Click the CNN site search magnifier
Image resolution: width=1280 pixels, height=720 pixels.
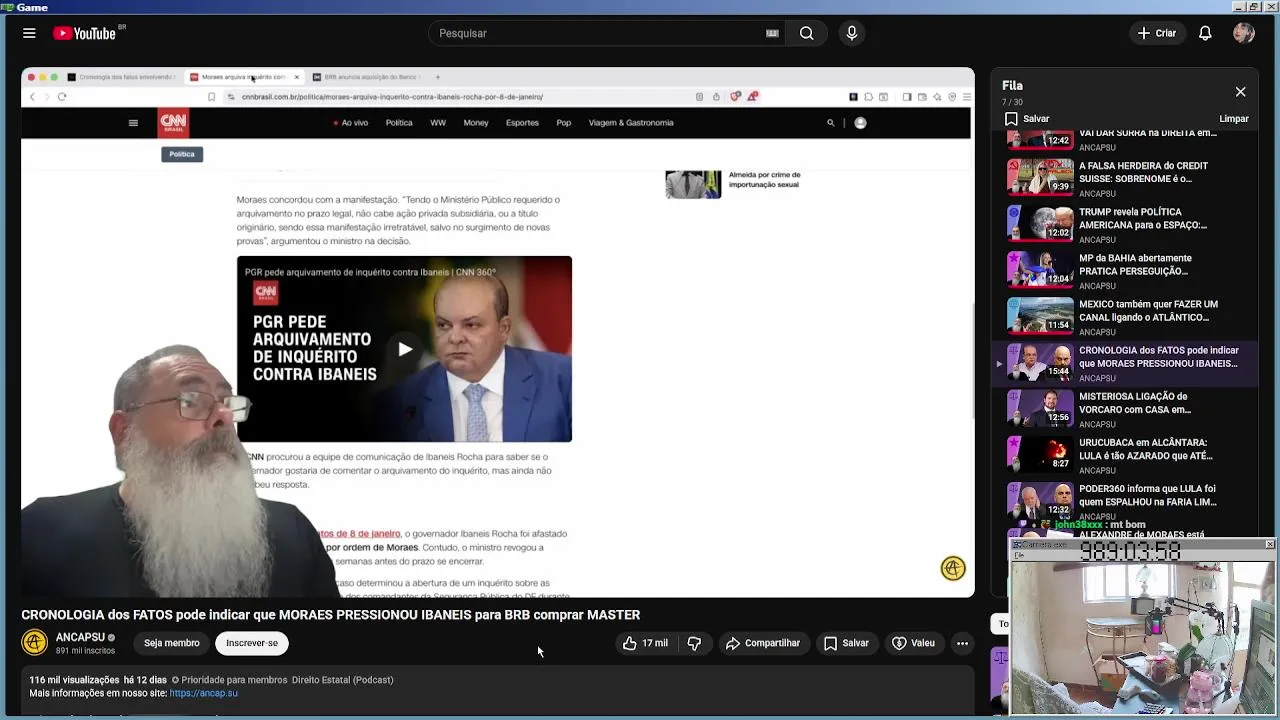click(x=830, y=123)
